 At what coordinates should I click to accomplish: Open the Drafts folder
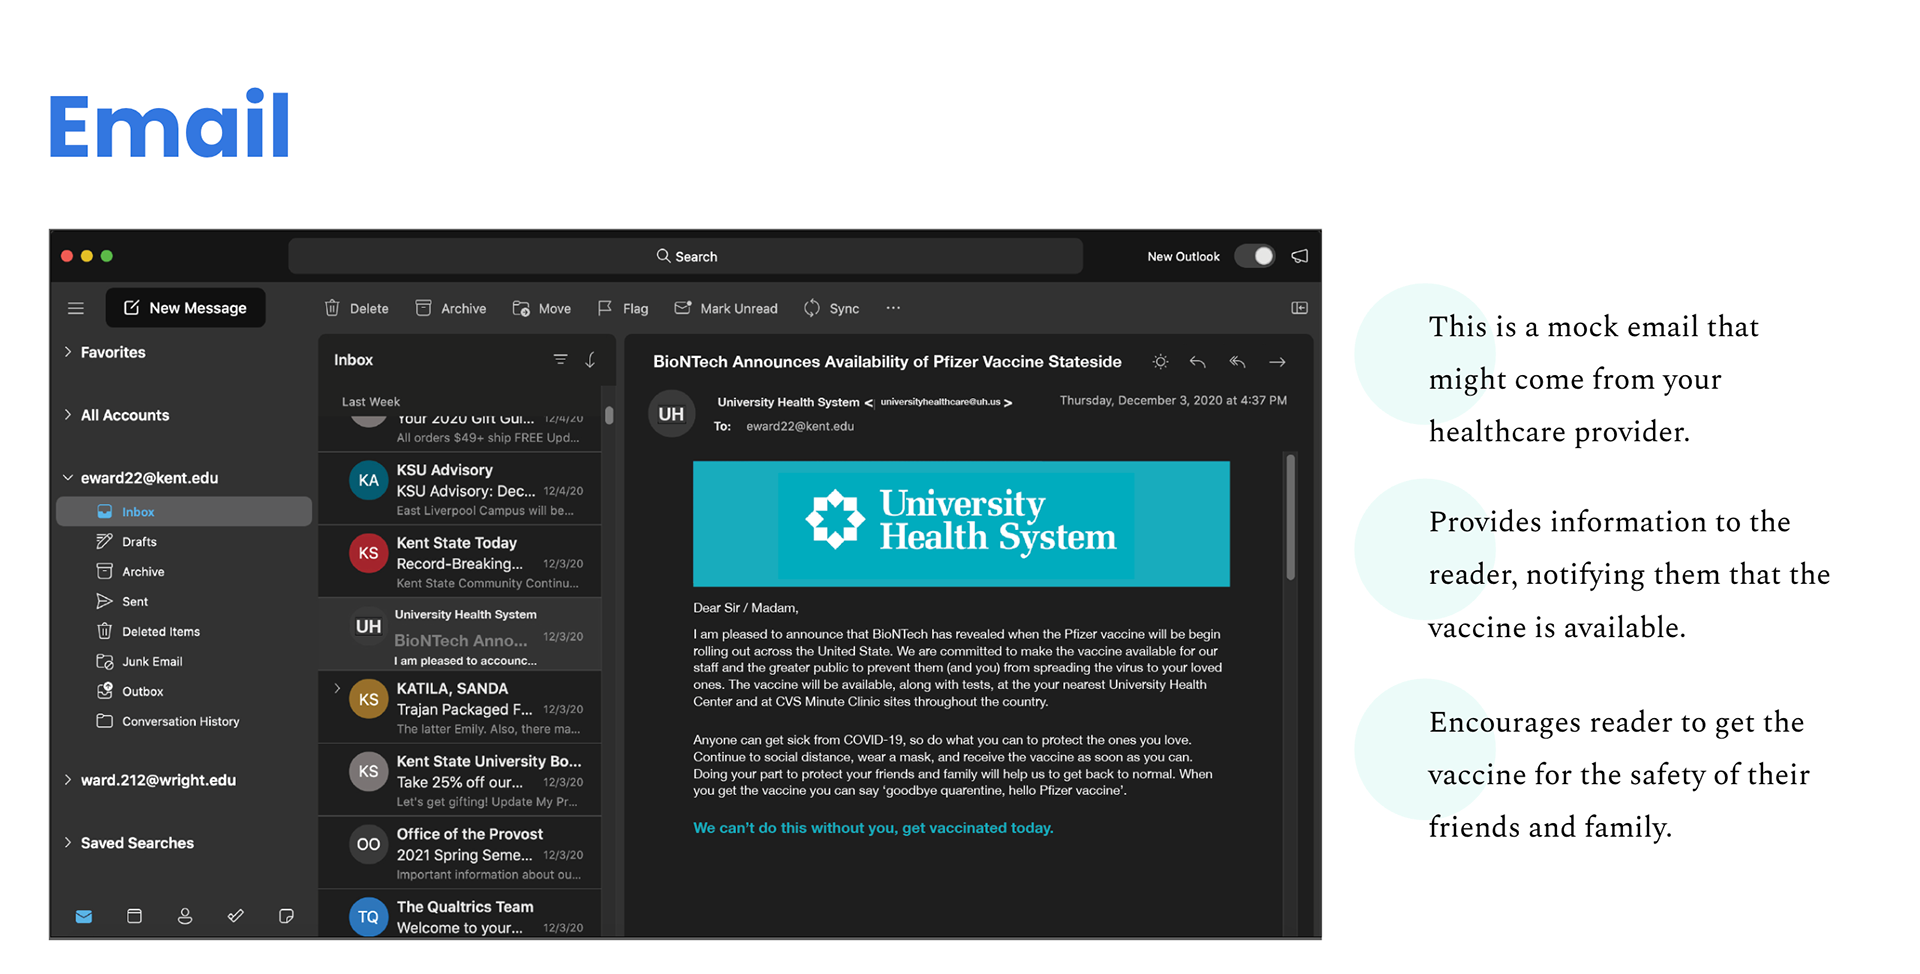(126, 541)
